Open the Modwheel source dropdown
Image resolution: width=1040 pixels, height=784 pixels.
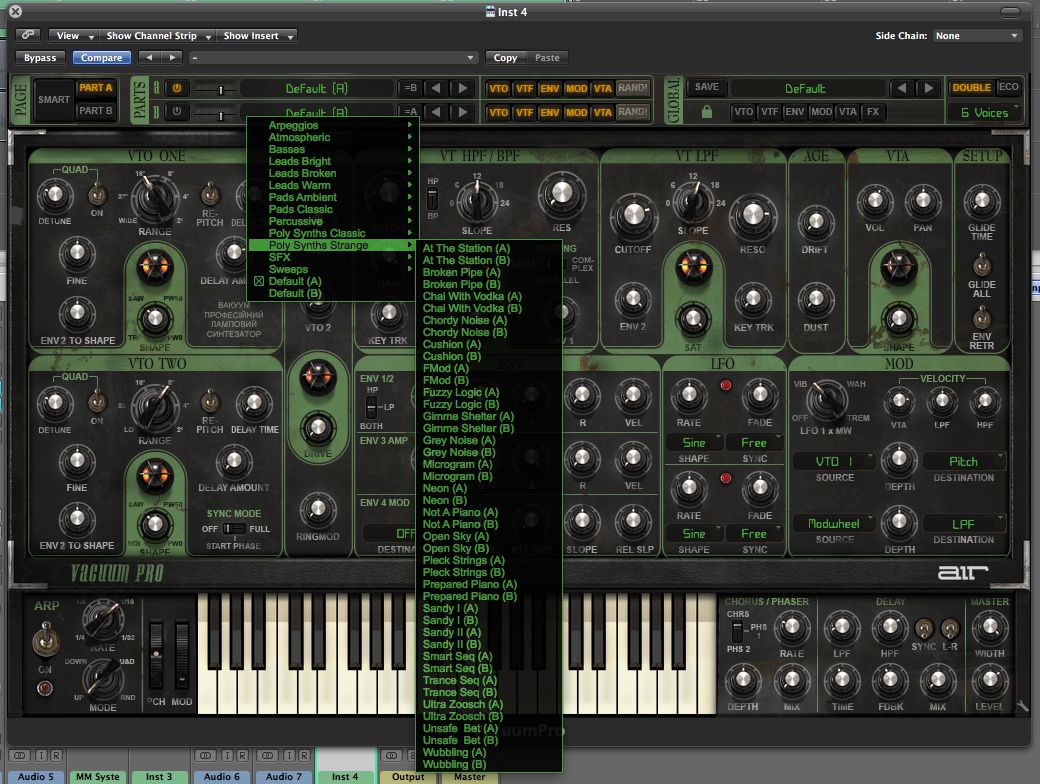(x=834, y=524)
